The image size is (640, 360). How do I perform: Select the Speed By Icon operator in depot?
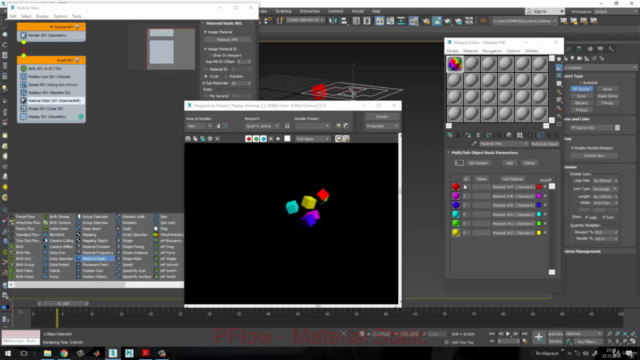(131, 271)
